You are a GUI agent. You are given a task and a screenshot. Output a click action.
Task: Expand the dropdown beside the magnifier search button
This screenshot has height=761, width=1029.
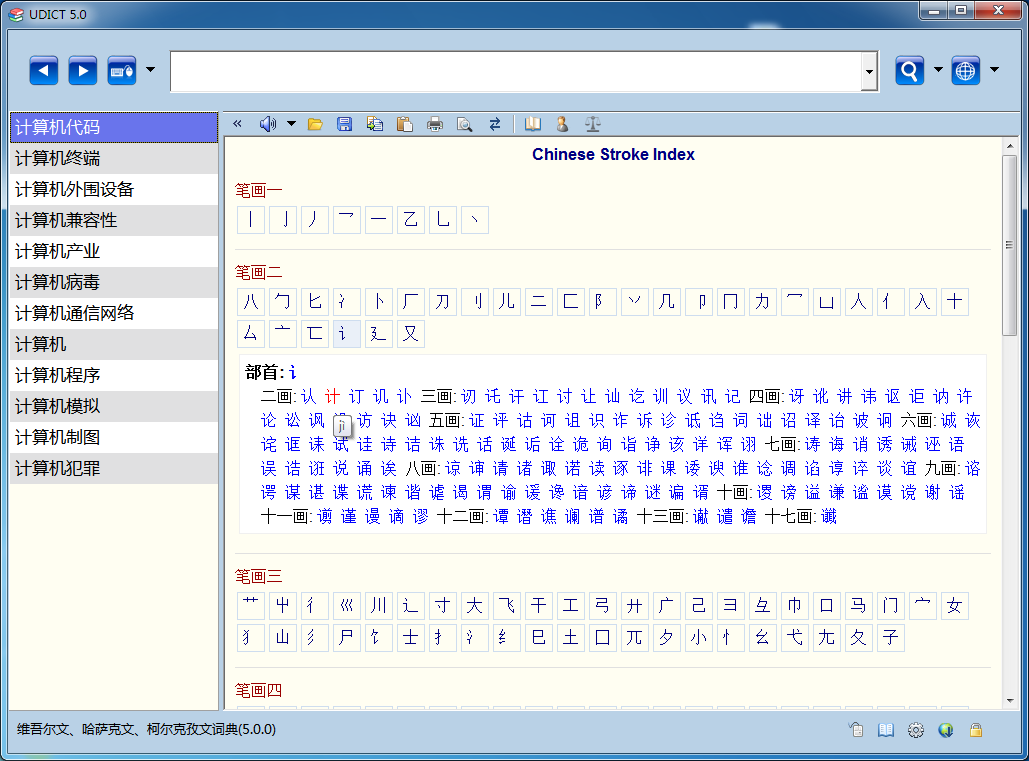[x=938, y=70]
